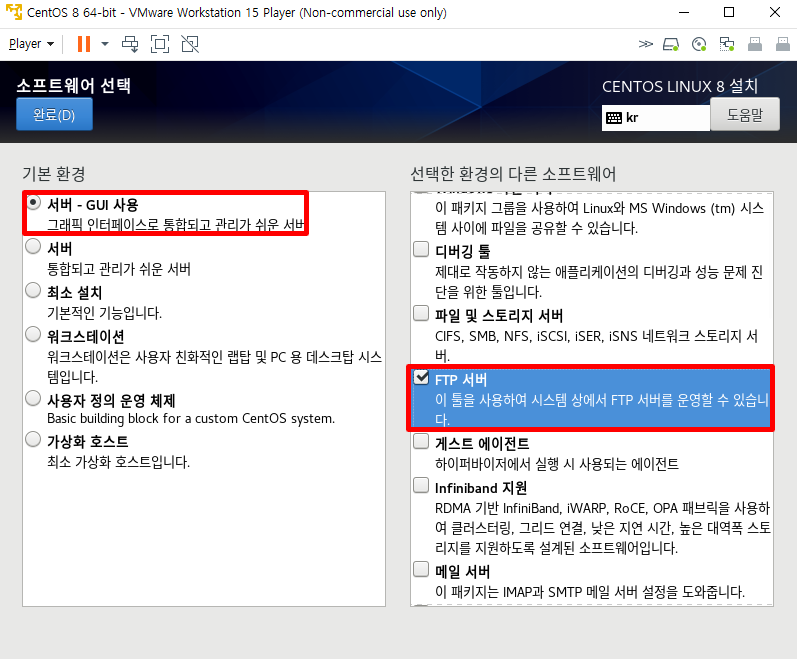This screenshot has width=797, height=659.
Task: Click the keyboard icon beside kr
Action: [614, 118]
